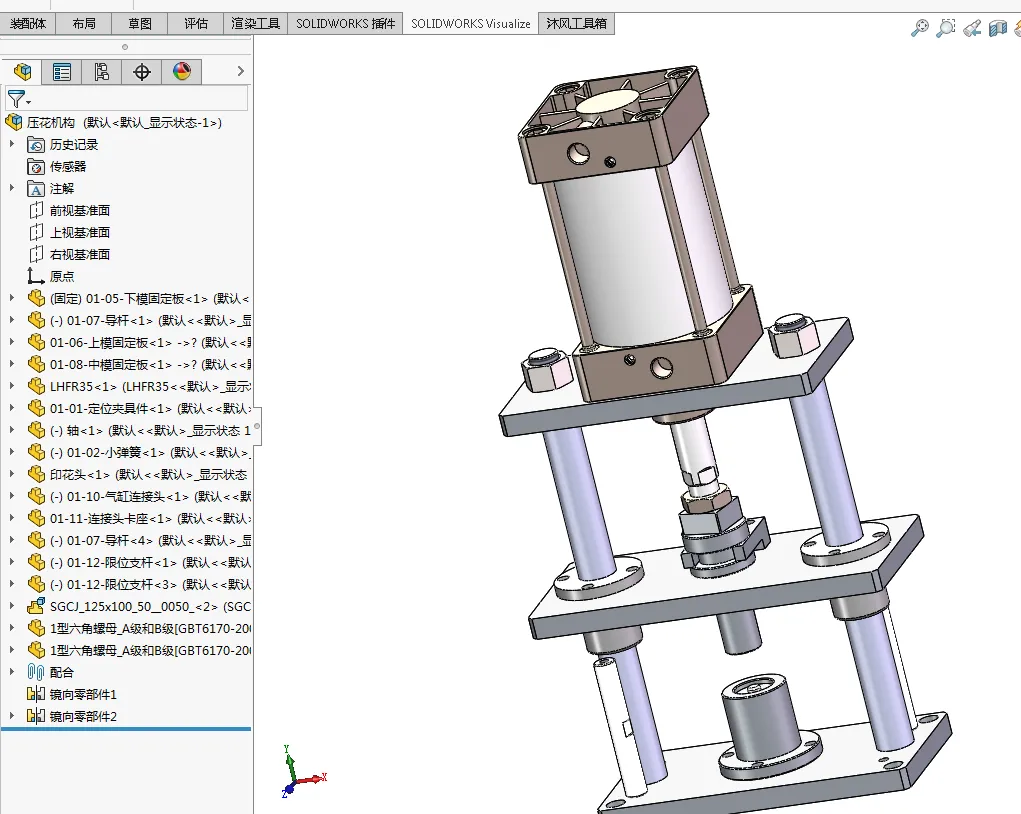
Task: Open the DisplayManager color ball tab
Action: [x=182, y=72]
